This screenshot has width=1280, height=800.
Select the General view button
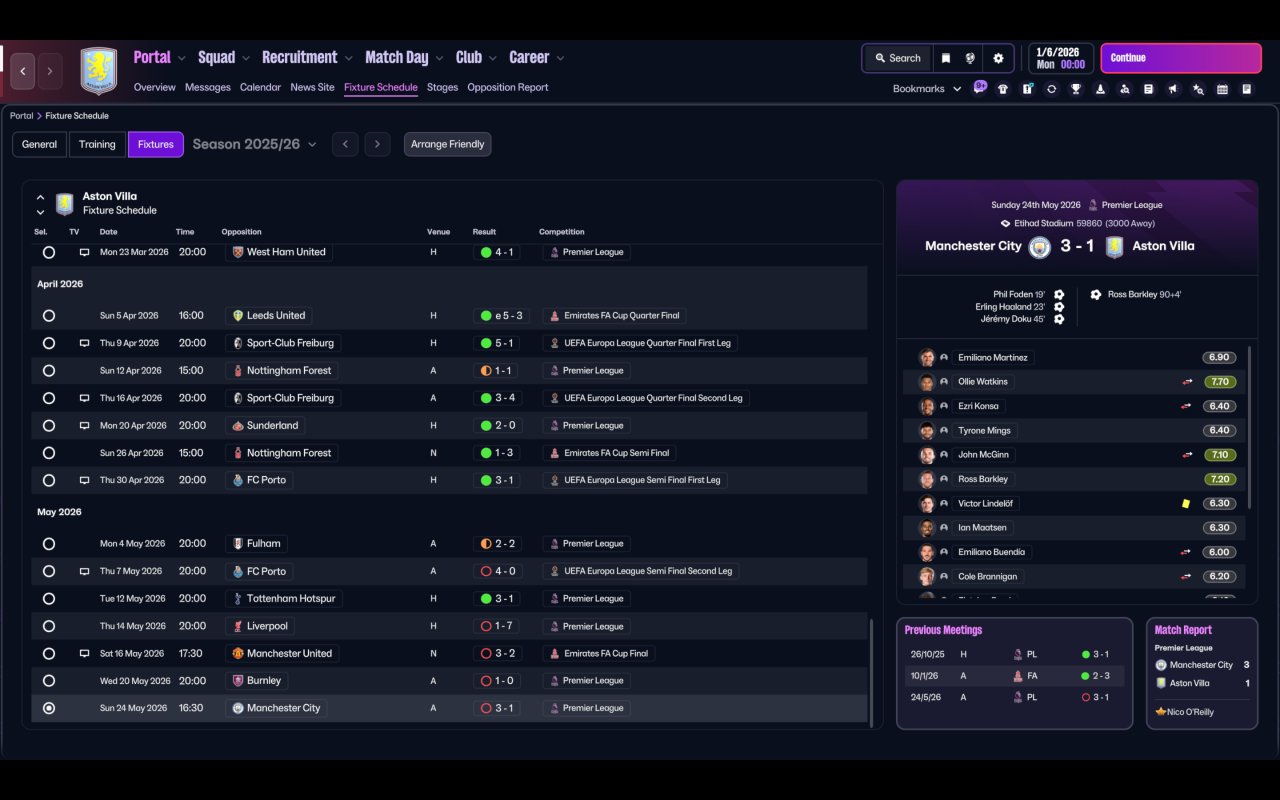[40, 144]
